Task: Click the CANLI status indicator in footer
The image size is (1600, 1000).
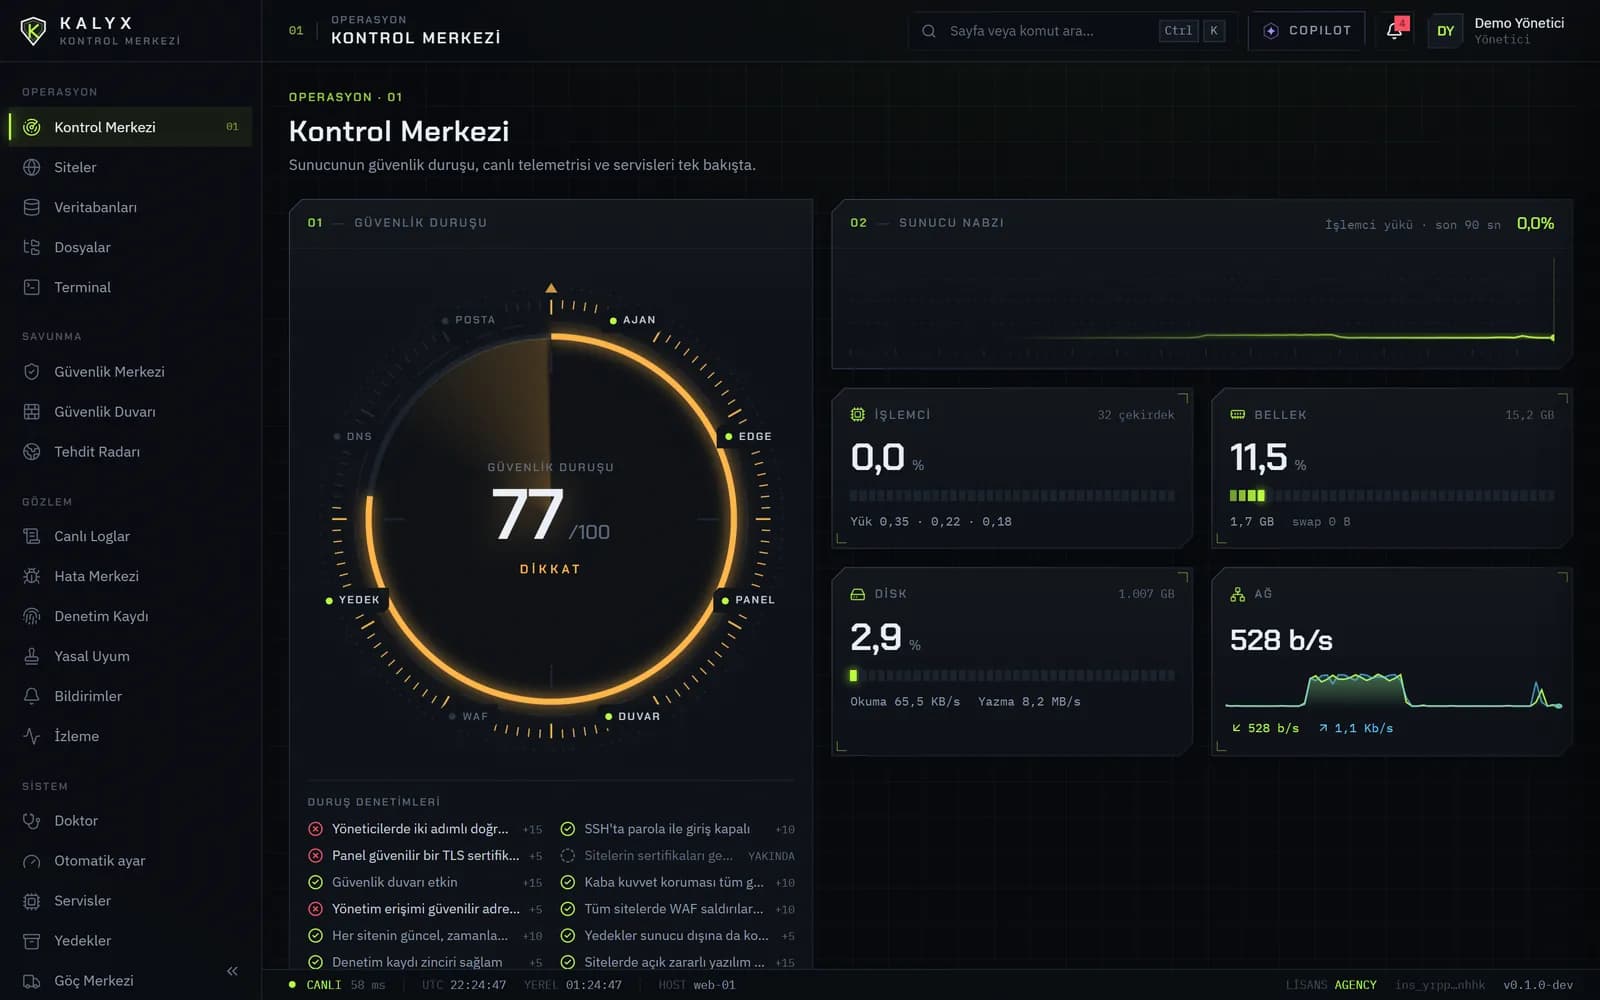Action: click(315, 985)
